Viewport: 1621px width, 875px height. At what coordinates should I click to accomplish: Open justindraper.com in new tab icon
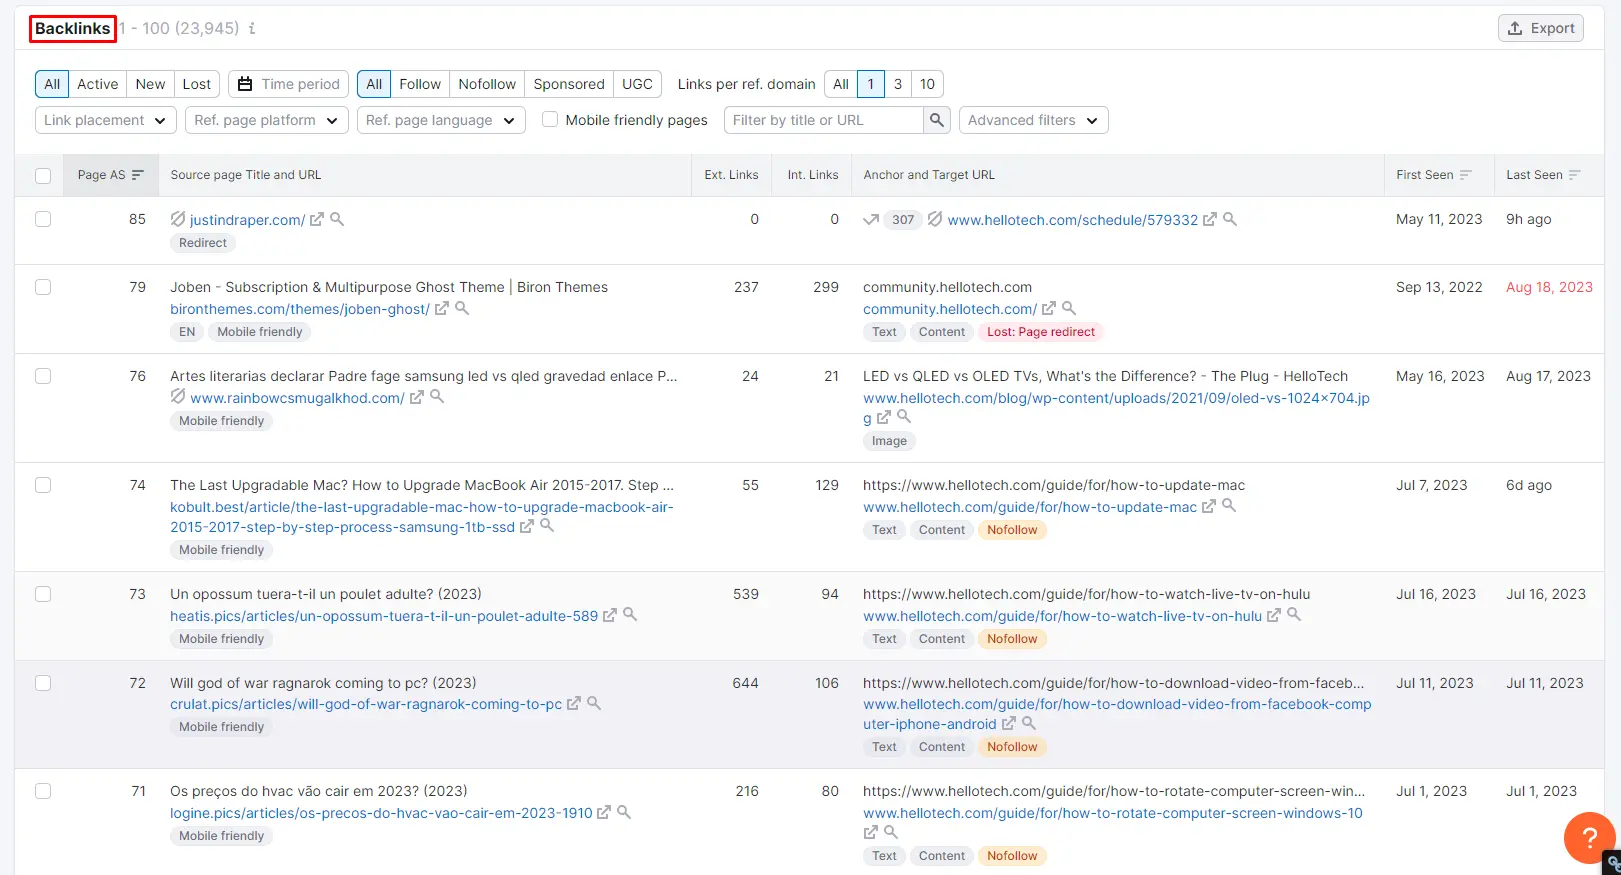tap(317, 219)
